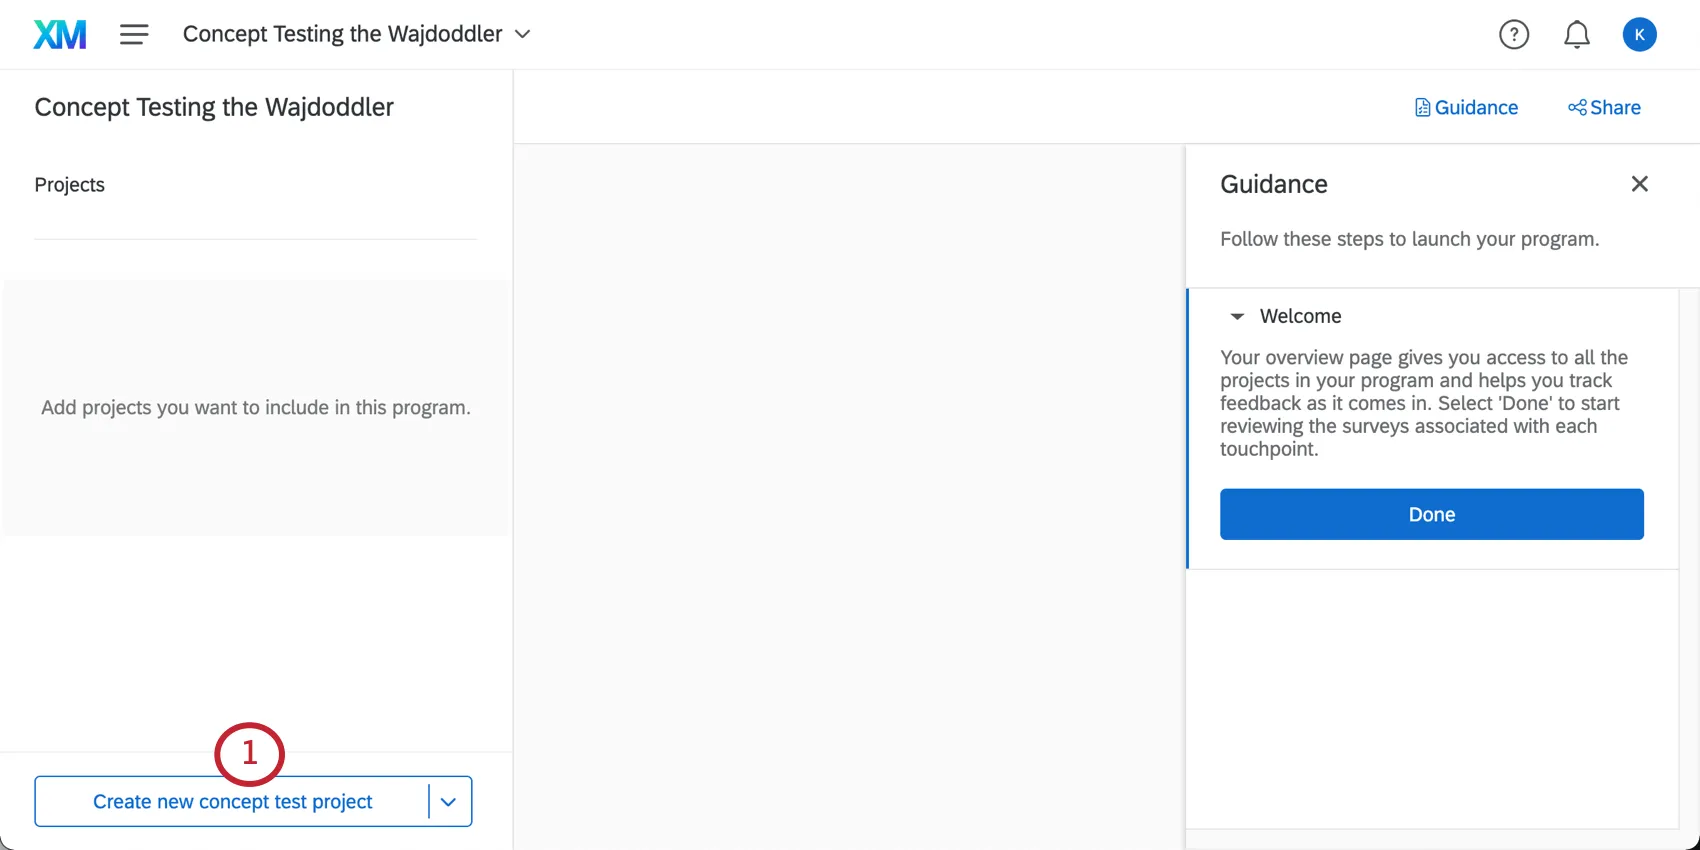
Task: Close the Guidance side panel
Action: [x=1639, y=184]
